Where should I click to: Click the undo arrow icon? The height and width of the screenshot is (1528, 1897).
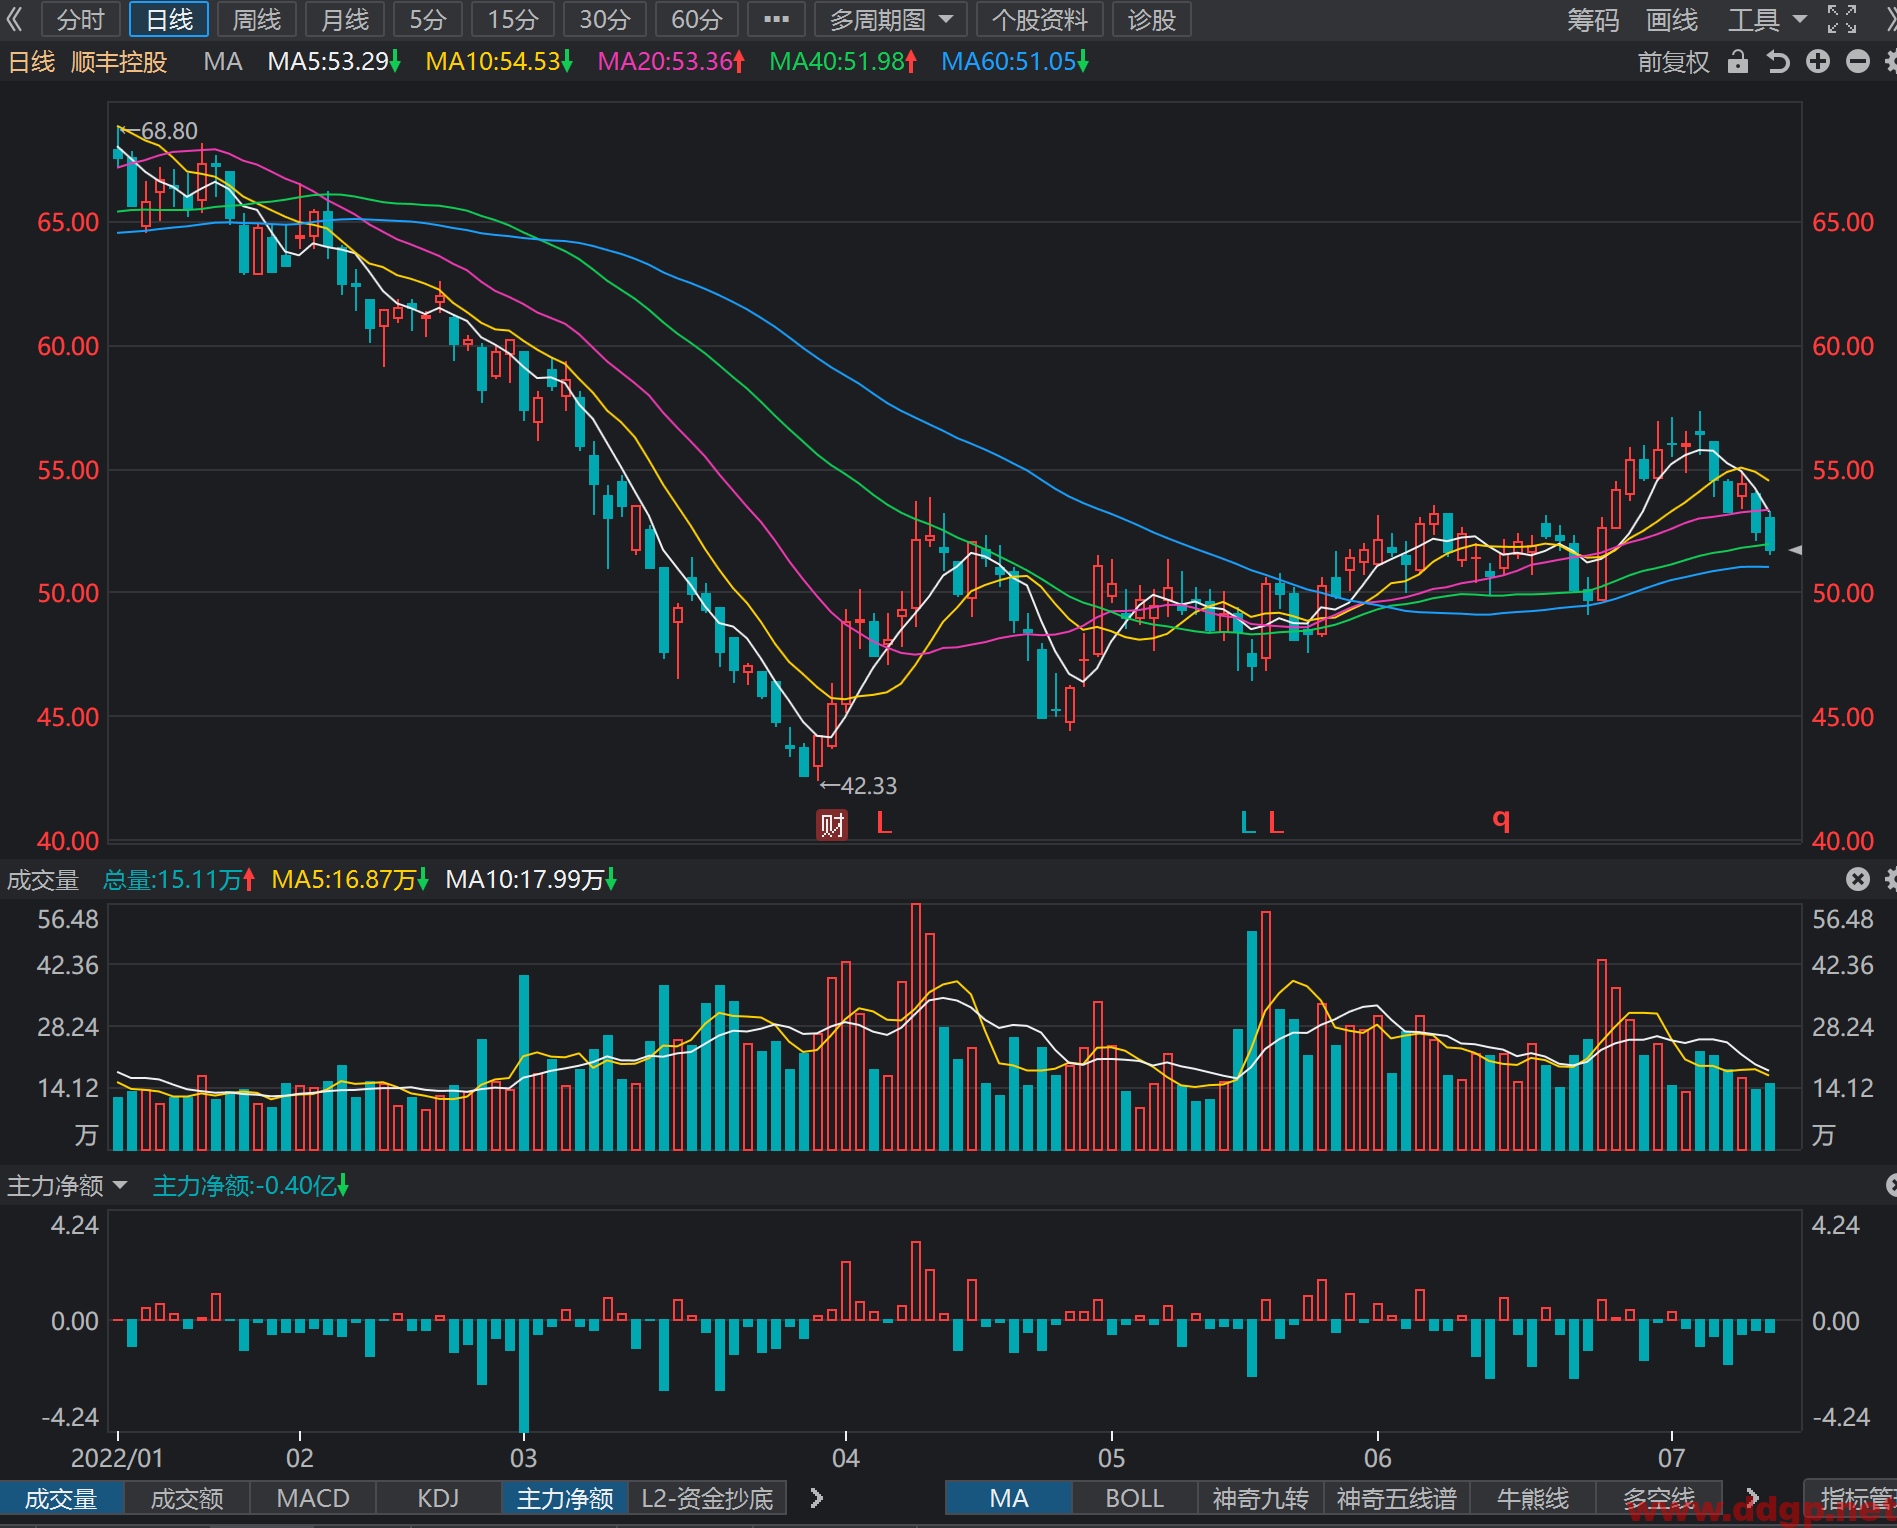point(1778,62)
